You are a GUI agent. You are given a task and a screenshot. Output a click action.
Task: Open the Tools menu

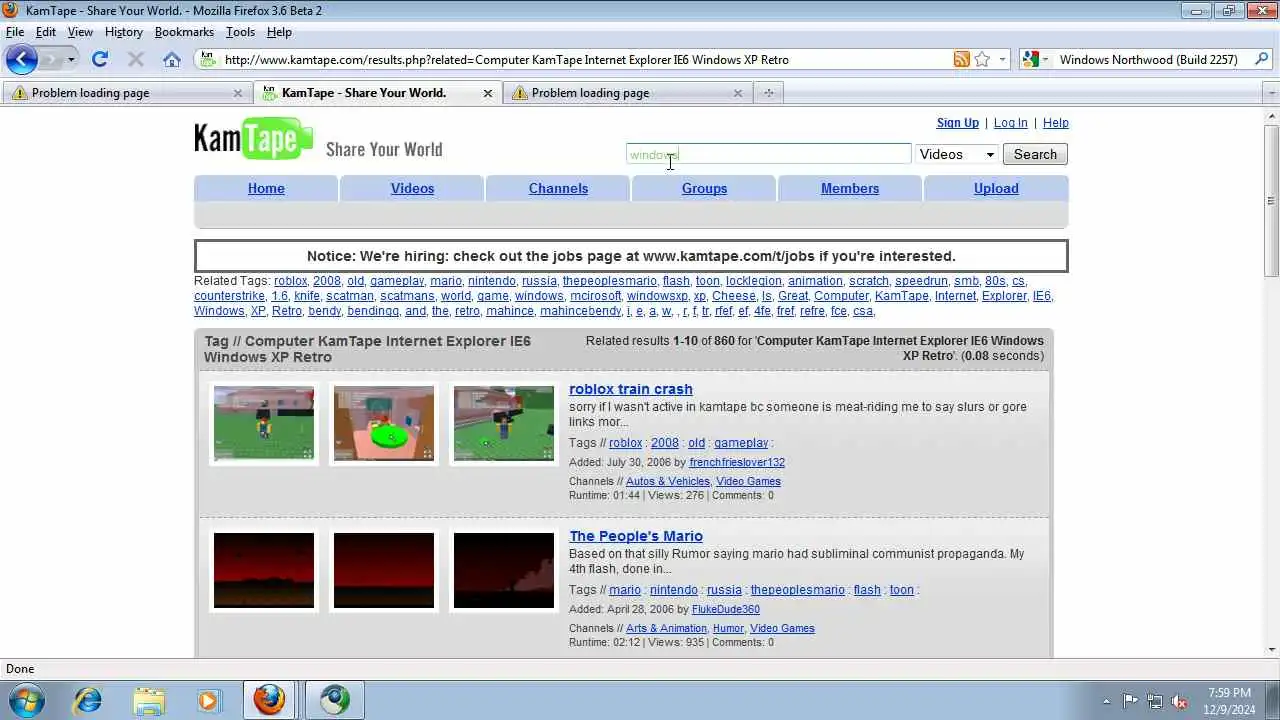[240, 32]
